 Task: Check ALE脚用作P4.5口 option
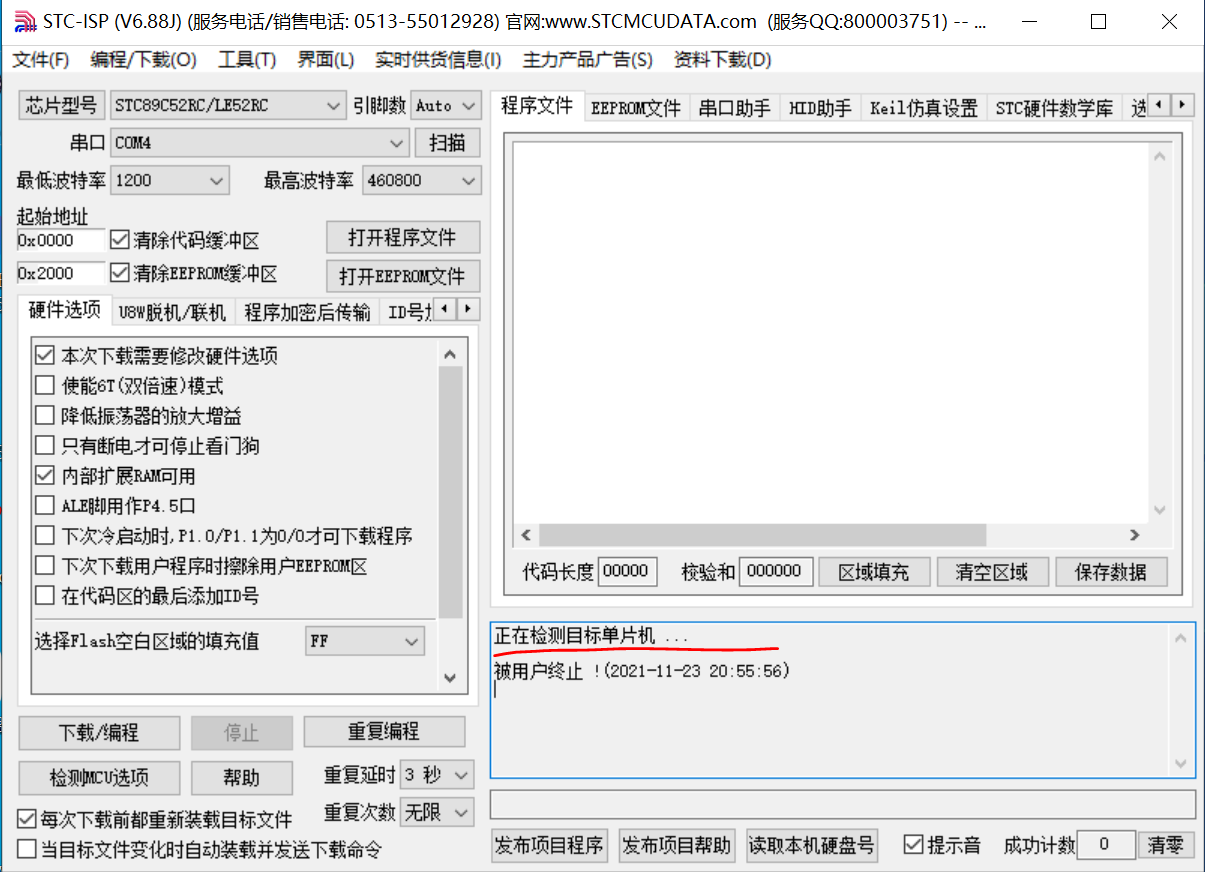pos(44,505)
